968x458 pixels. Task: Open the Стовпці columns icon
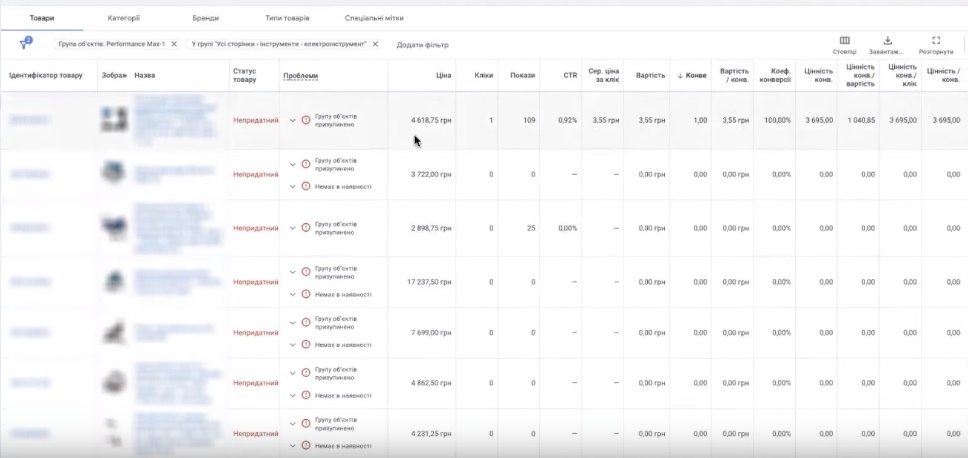tap(845, 41)
